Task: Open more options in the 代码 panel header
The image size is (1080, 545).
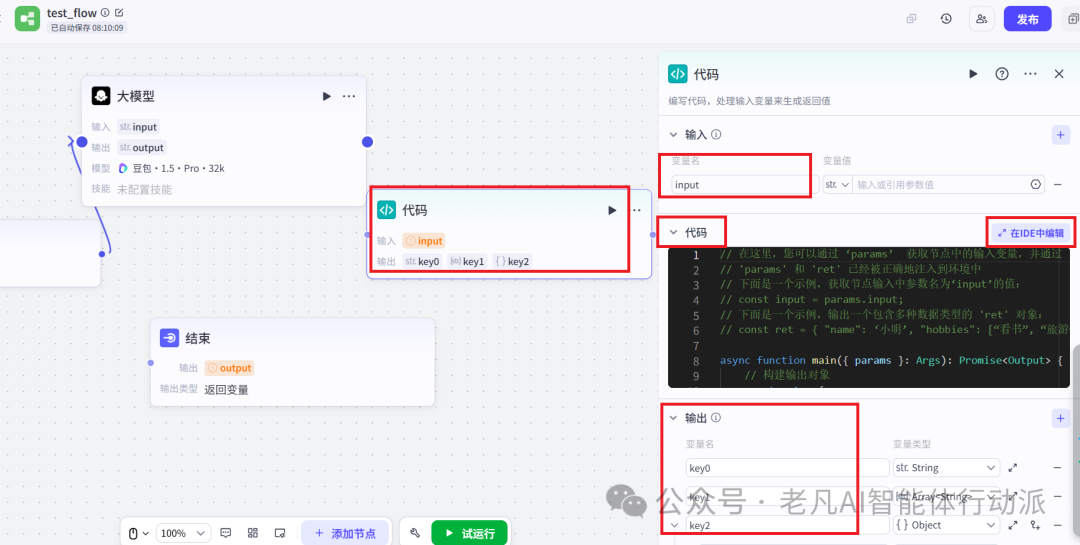Action: [1030, 74]
